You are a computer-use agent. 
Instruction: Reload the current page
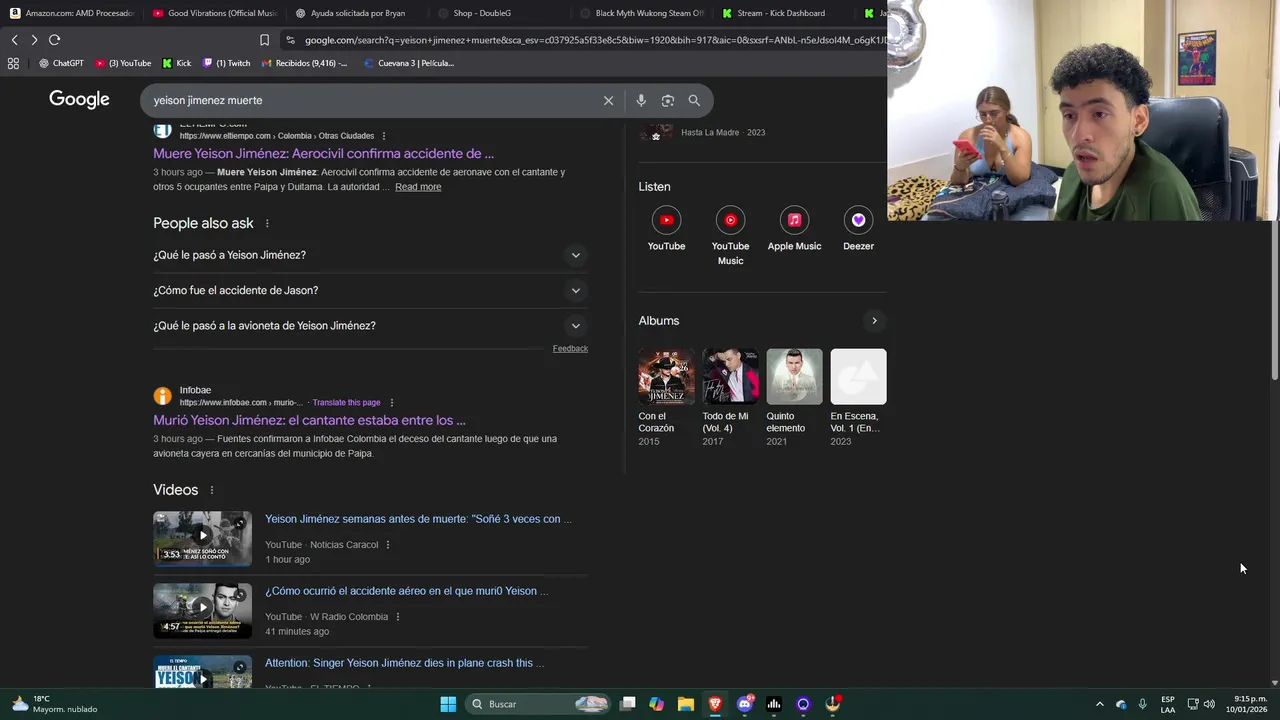pyautogui.click(x=54, y=40)
